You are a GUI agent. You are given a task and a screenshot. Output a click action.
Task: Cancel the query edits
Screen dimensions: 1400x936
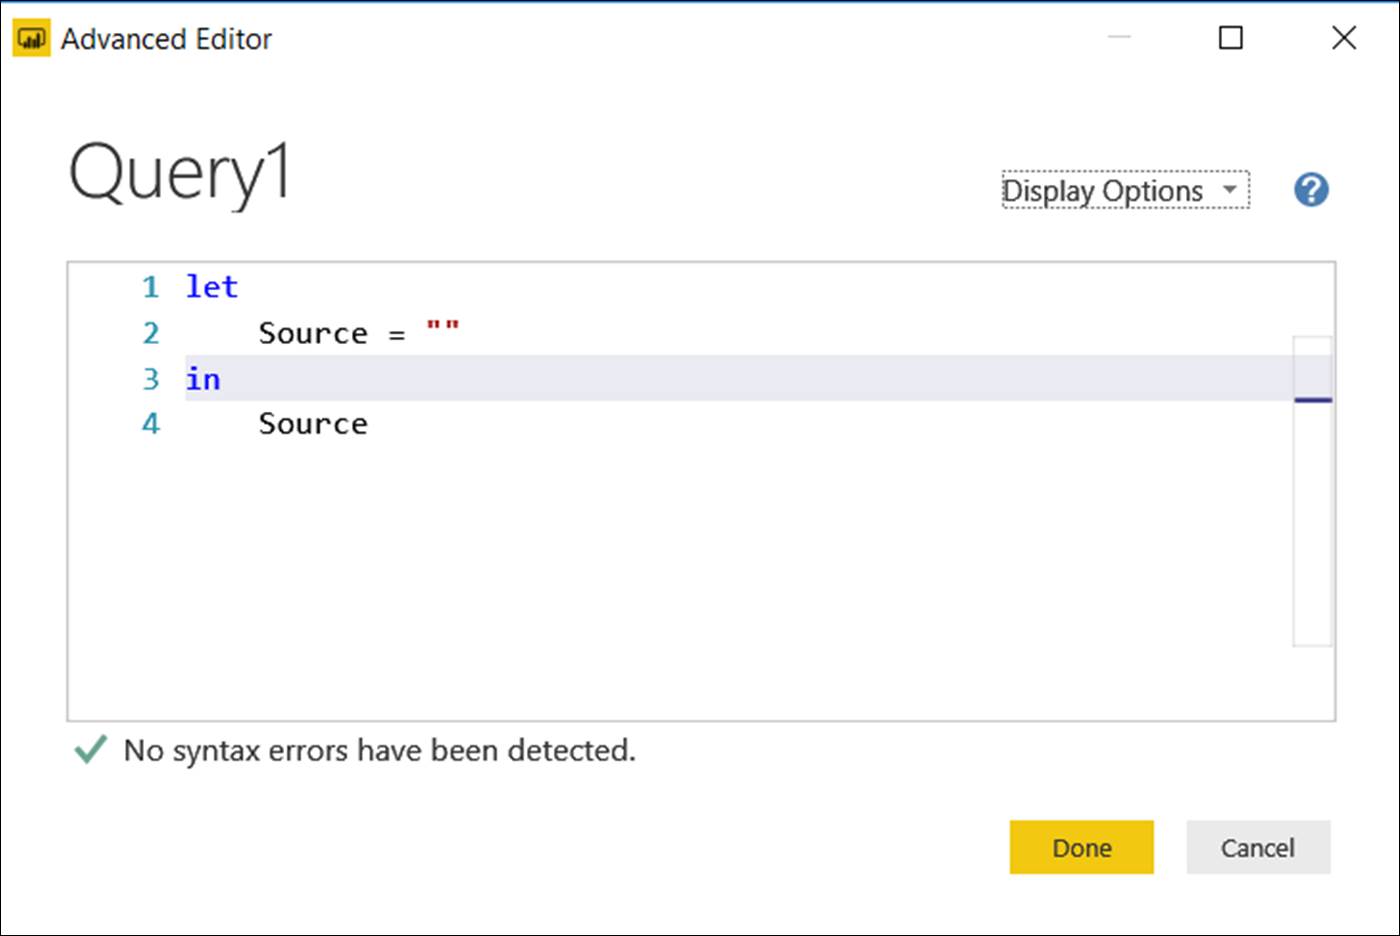tap(1257, 847)
